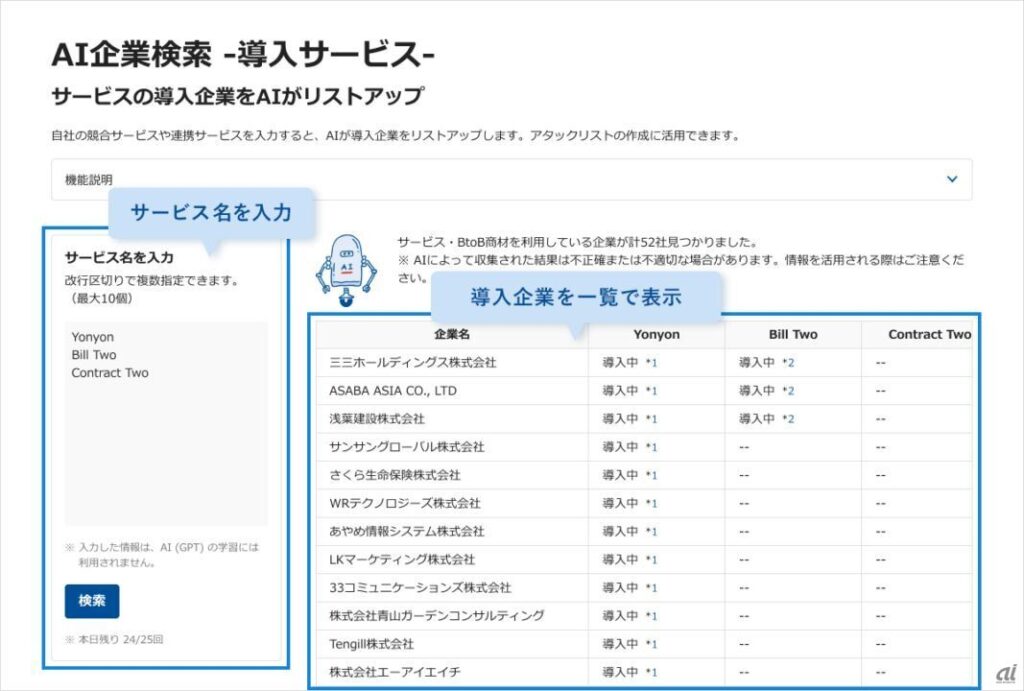
Task: Open the *1 footnote link for LKマーケティング株式会社
Action: point(651,559)
